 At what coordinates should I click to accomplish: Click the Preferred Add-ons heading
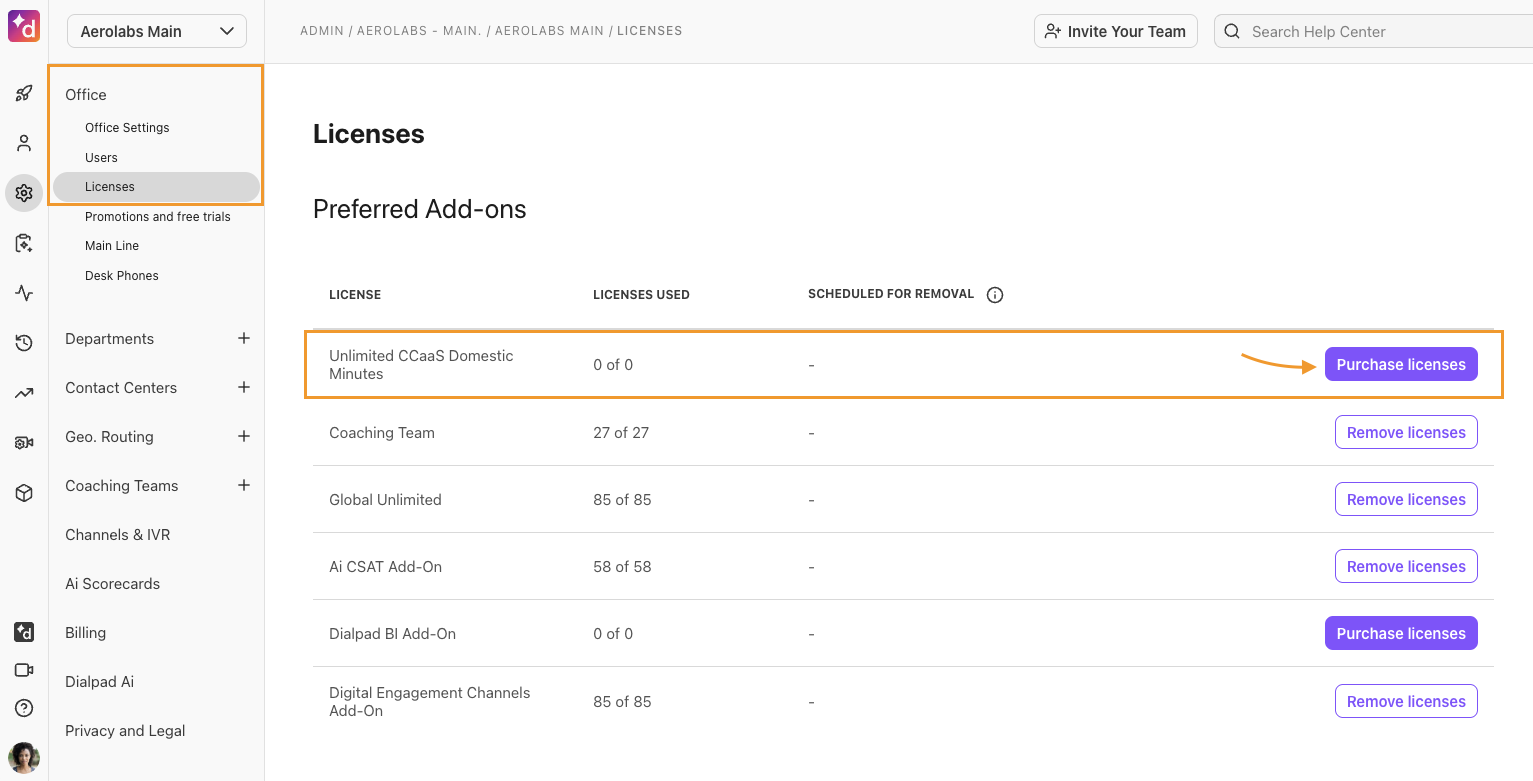[x=420, y=209]
